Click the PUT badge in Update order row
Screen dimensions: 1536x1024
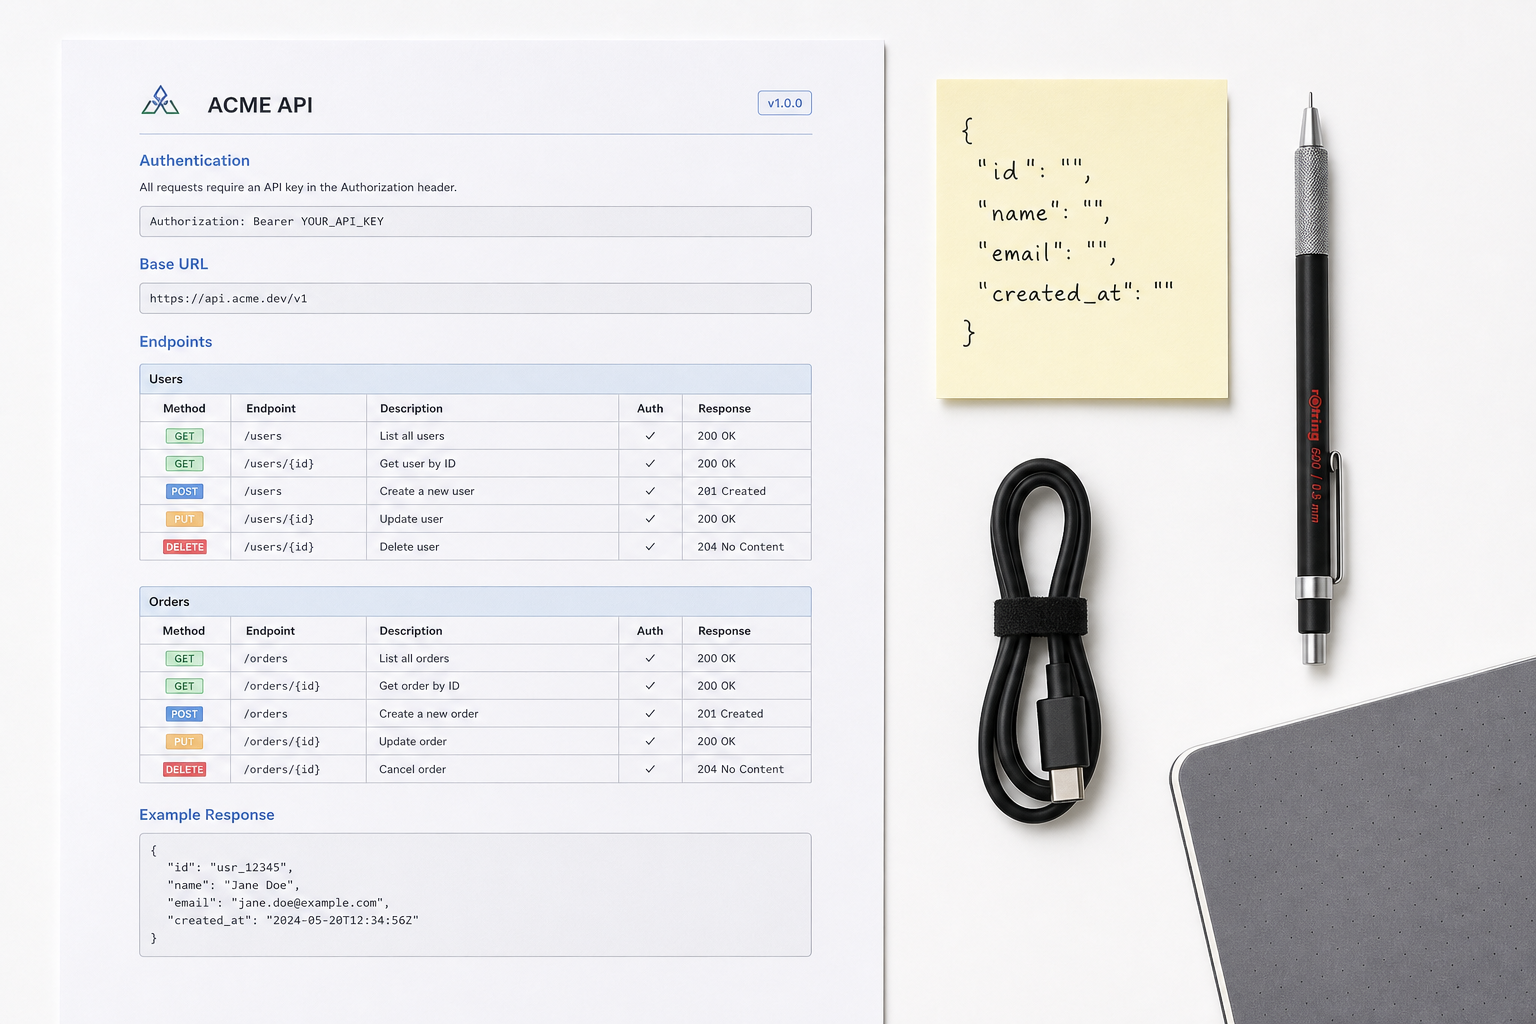(x=185, y=742)
